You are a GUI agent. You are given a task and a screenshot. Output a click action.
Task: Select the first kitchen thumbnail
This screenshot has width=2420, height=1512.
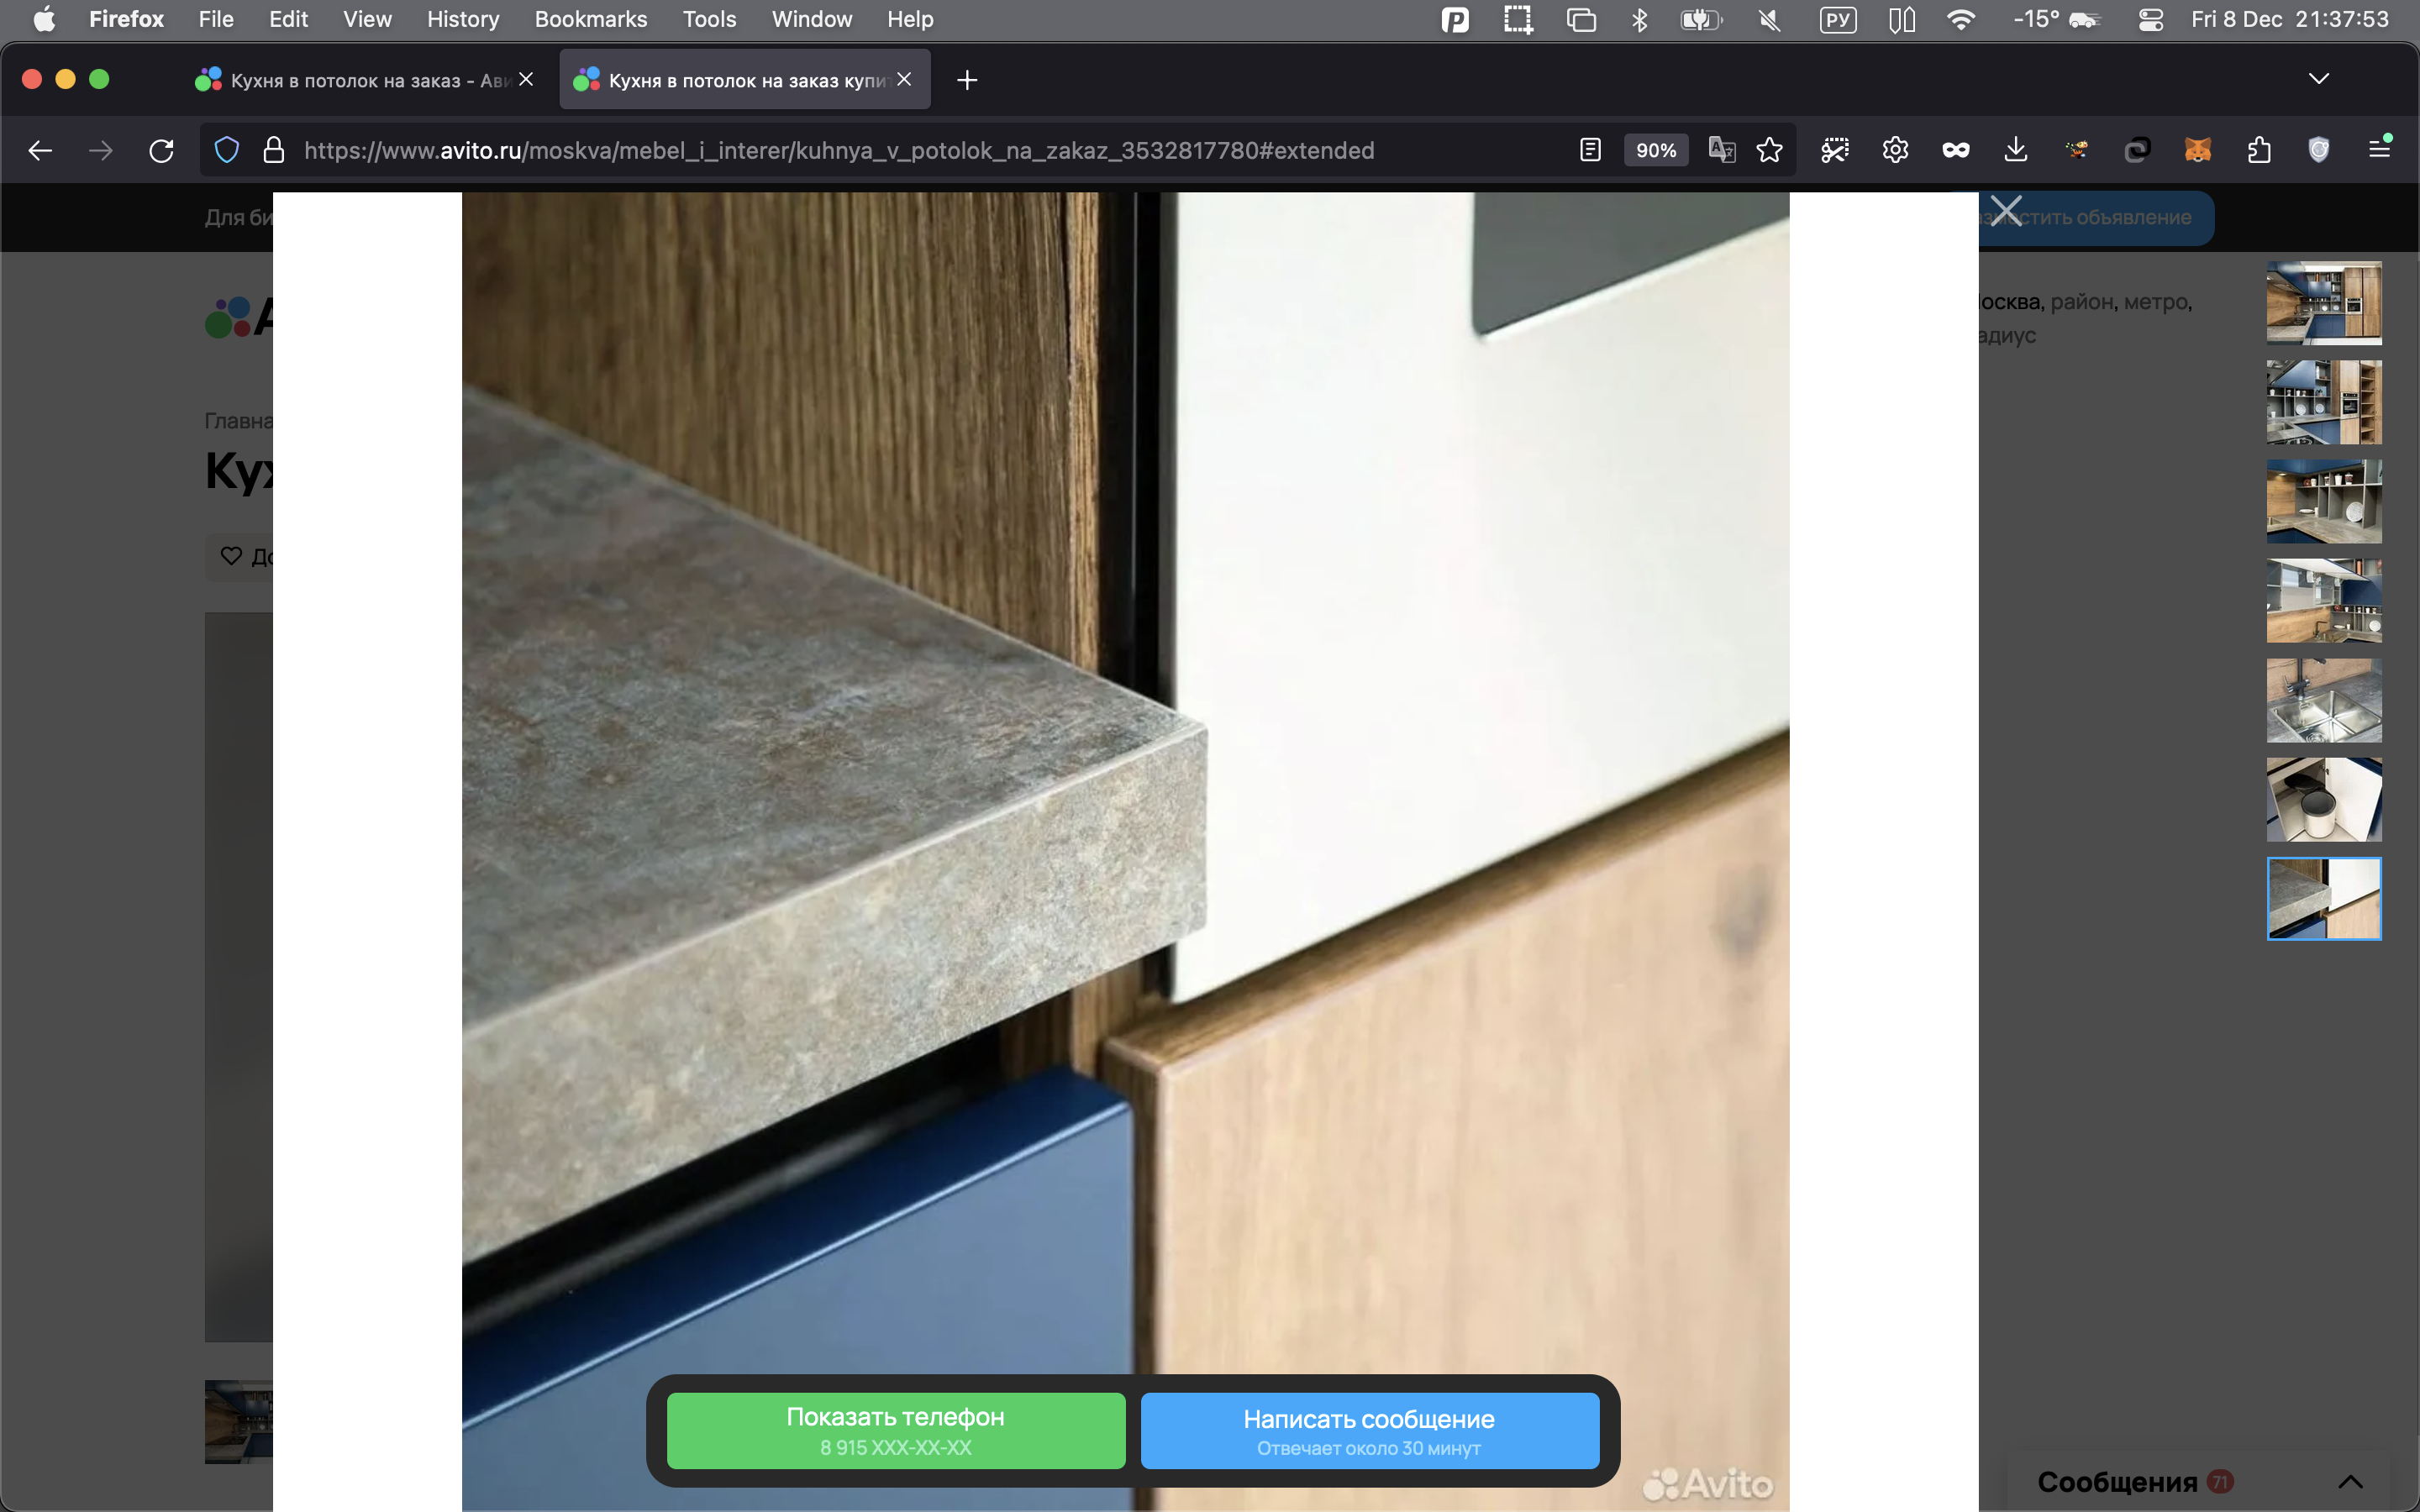[x=2323, y=303]
